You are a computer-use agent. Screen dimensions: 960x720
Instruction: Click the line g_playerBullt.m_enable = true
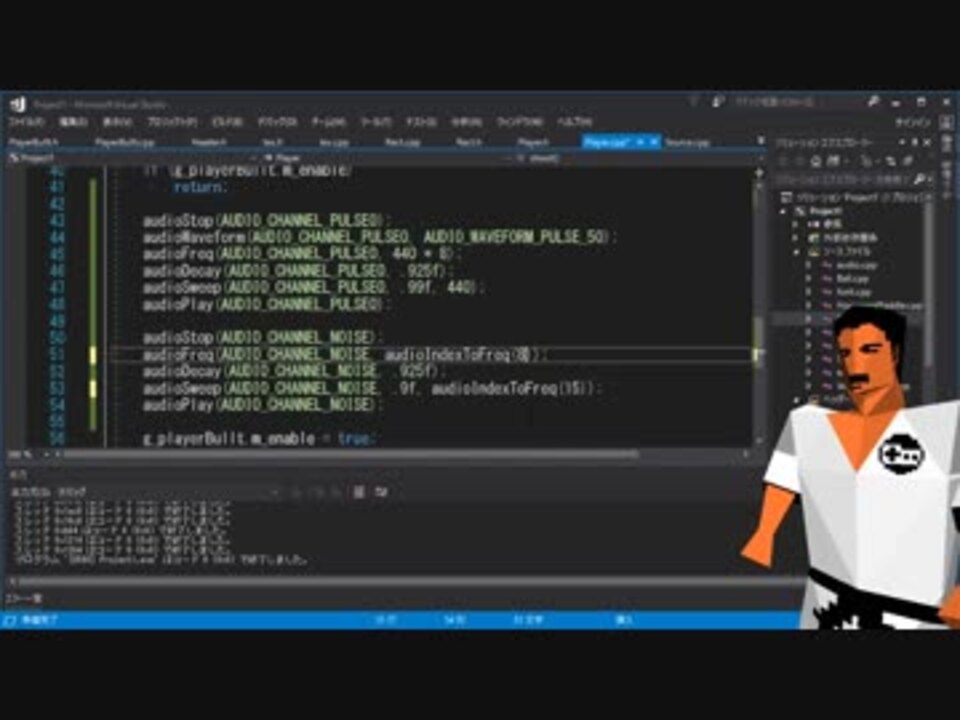(x=260, y=439)
